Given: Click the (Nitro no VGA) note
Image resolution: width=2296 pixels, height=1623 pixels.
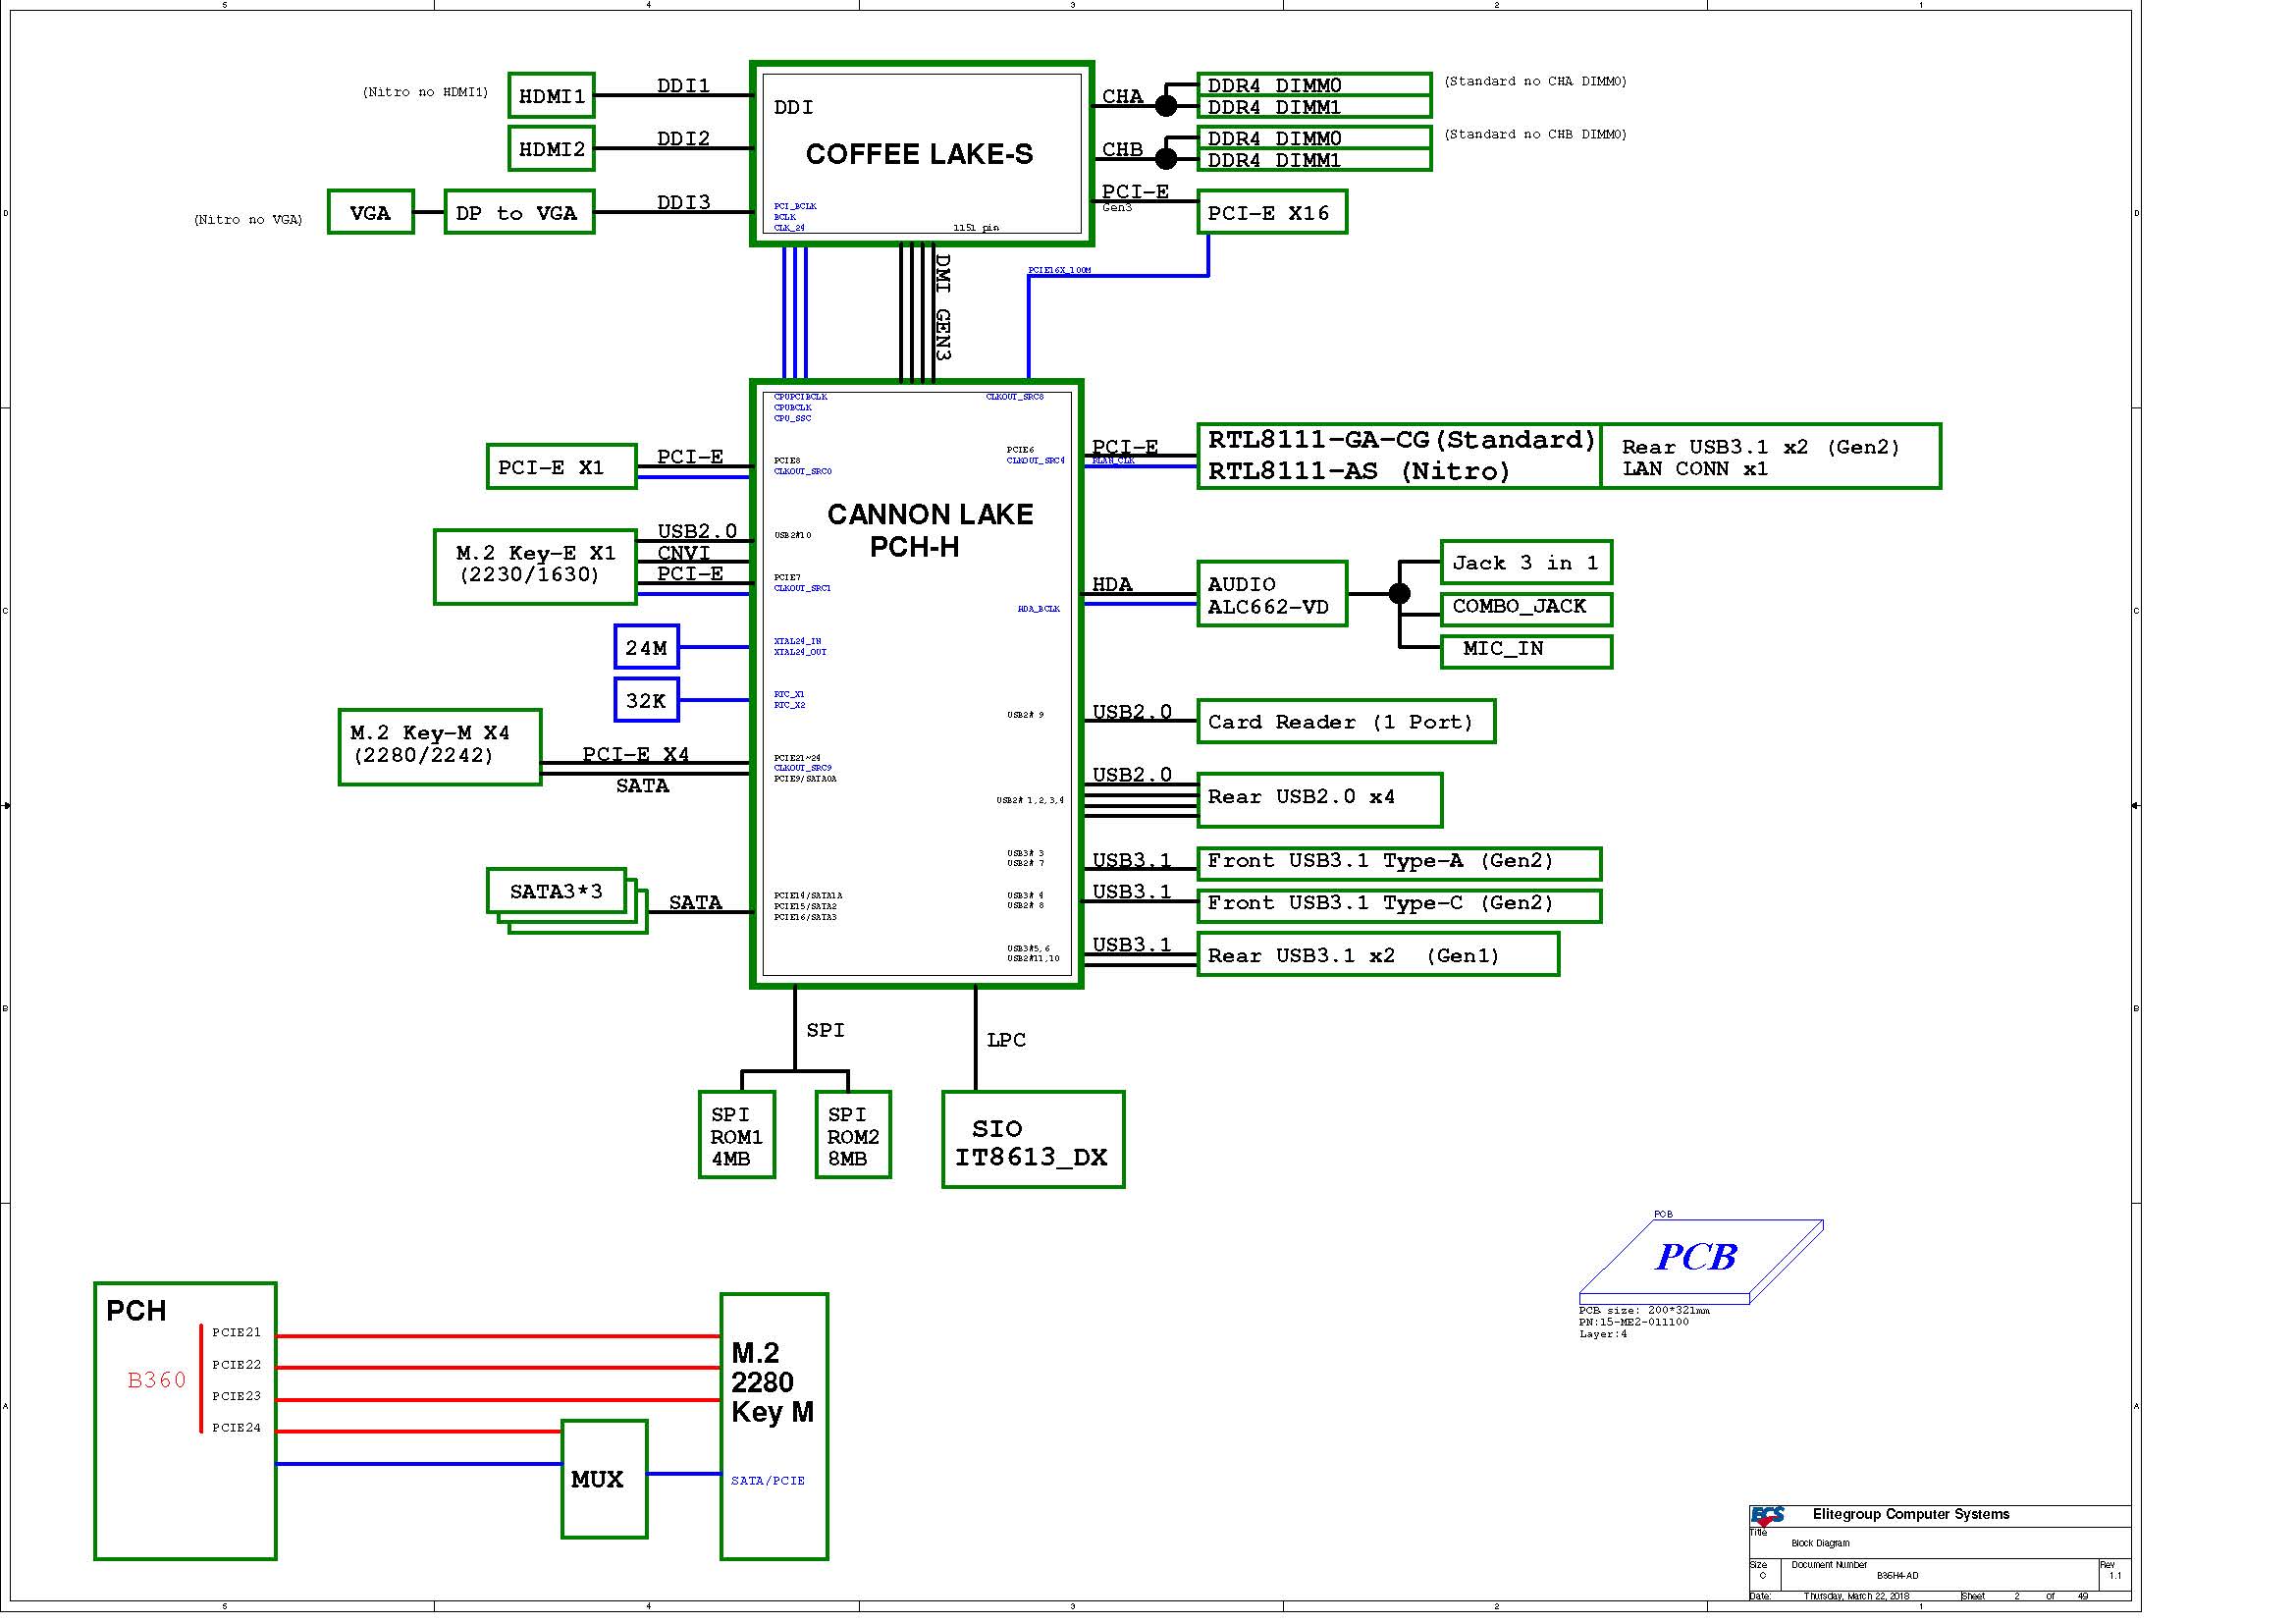Looking at the screenshot, I should point(248,219).
